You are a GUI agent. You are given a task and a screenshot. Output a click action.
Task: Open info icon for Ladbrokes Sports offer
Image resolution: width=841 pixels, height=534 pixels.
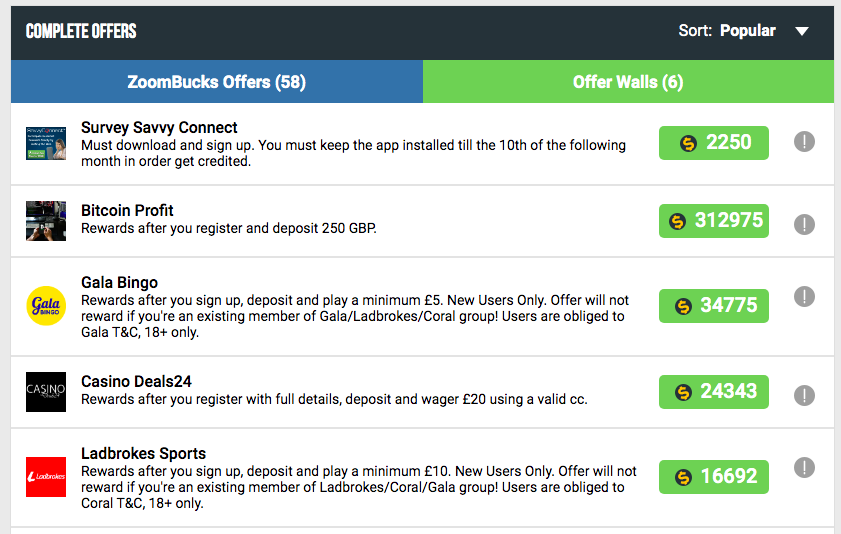[804, 468]
